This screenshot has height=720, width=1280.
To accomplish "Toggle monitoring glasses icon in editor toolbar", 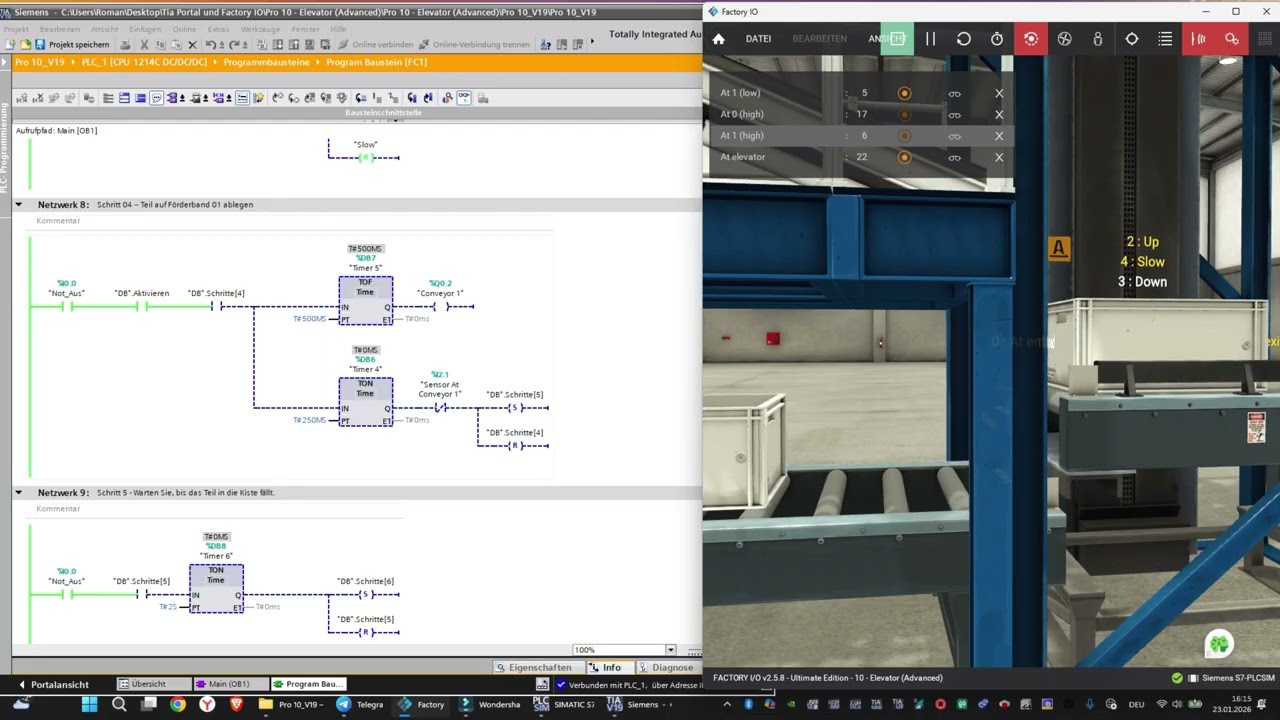I will tap(464, 98).
